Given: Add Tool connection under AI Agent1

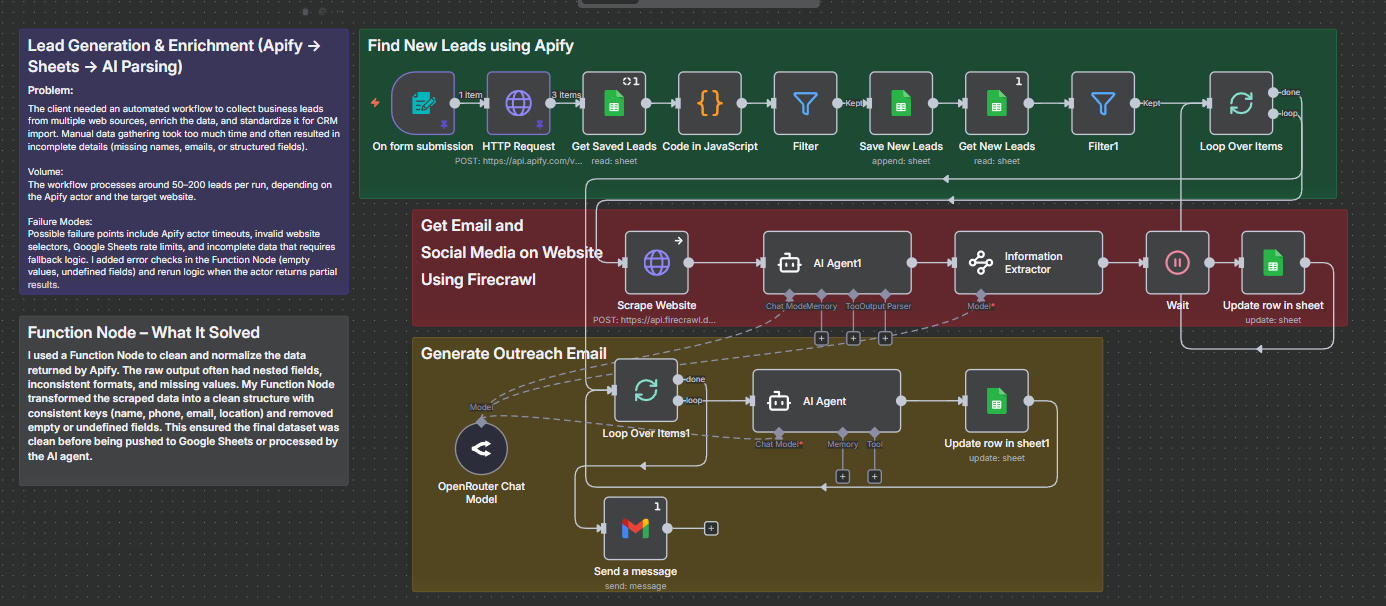Looking at the screenshot, I should pyautogui.click(x=853, y=338).
